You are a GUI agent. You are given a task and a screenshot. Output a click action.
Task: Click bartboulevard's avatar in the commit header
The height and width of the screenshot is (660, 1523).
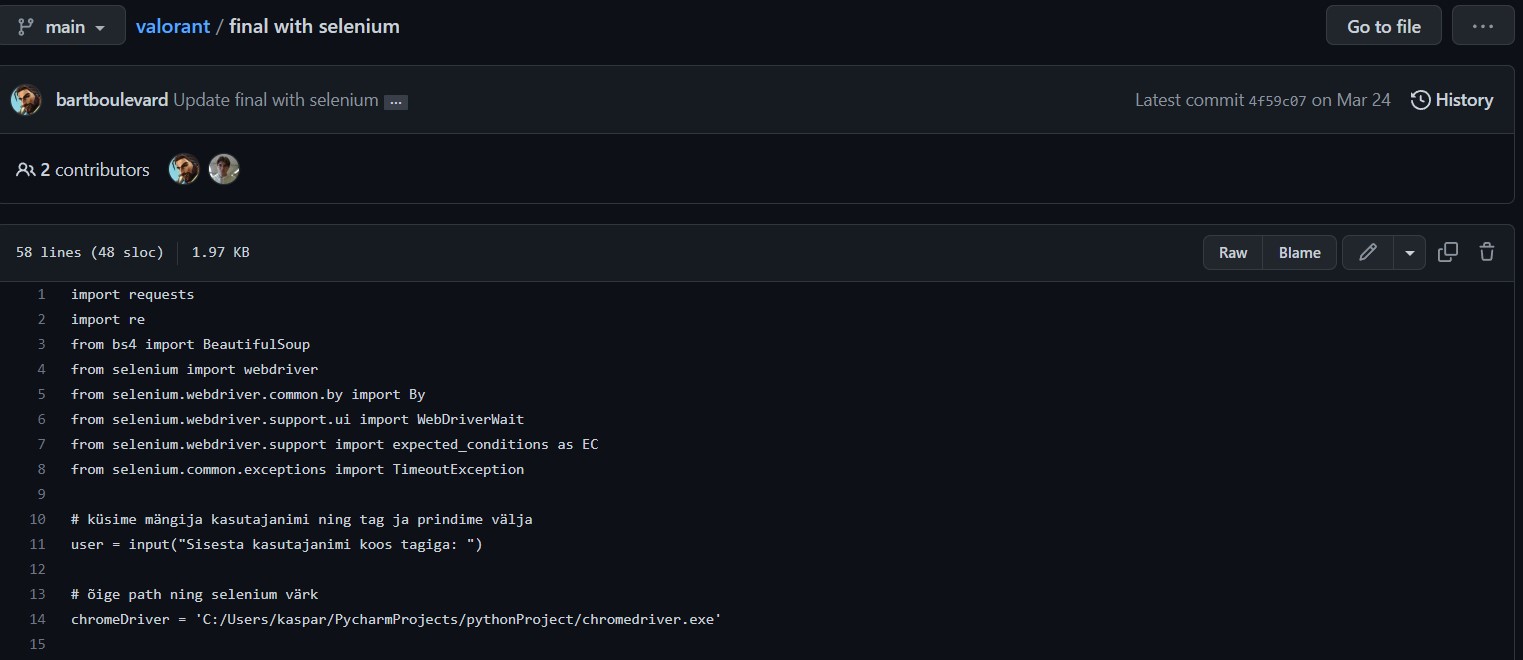27,100
